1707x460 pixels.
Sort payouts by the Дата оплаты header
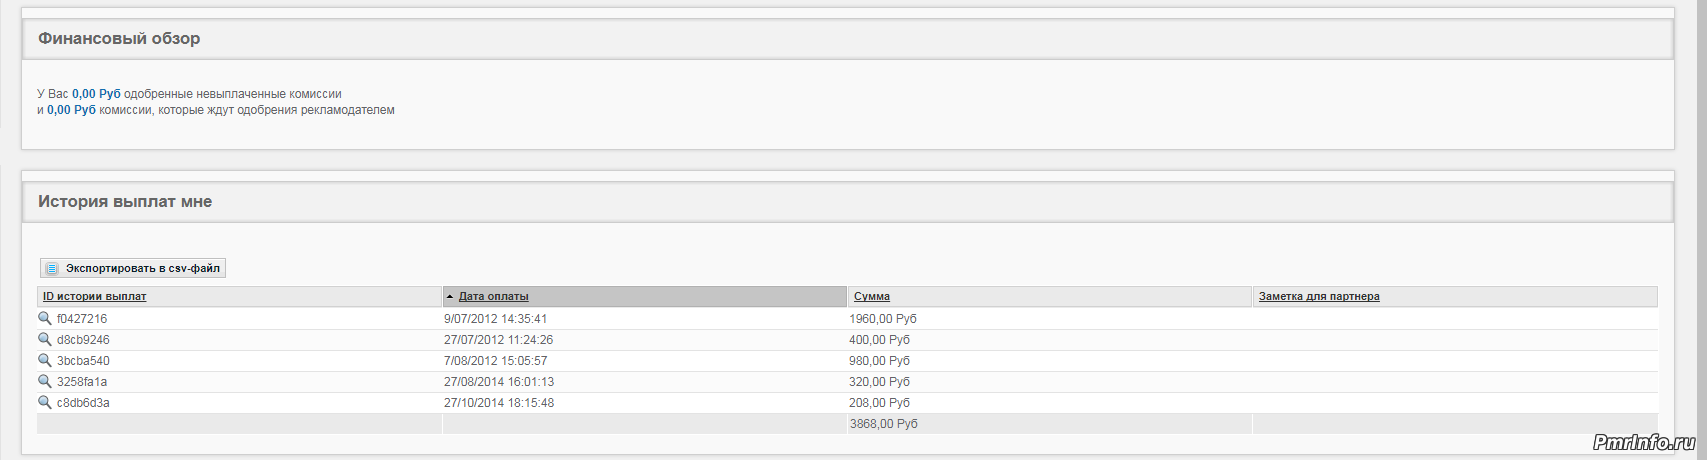(x=493, y=297)
